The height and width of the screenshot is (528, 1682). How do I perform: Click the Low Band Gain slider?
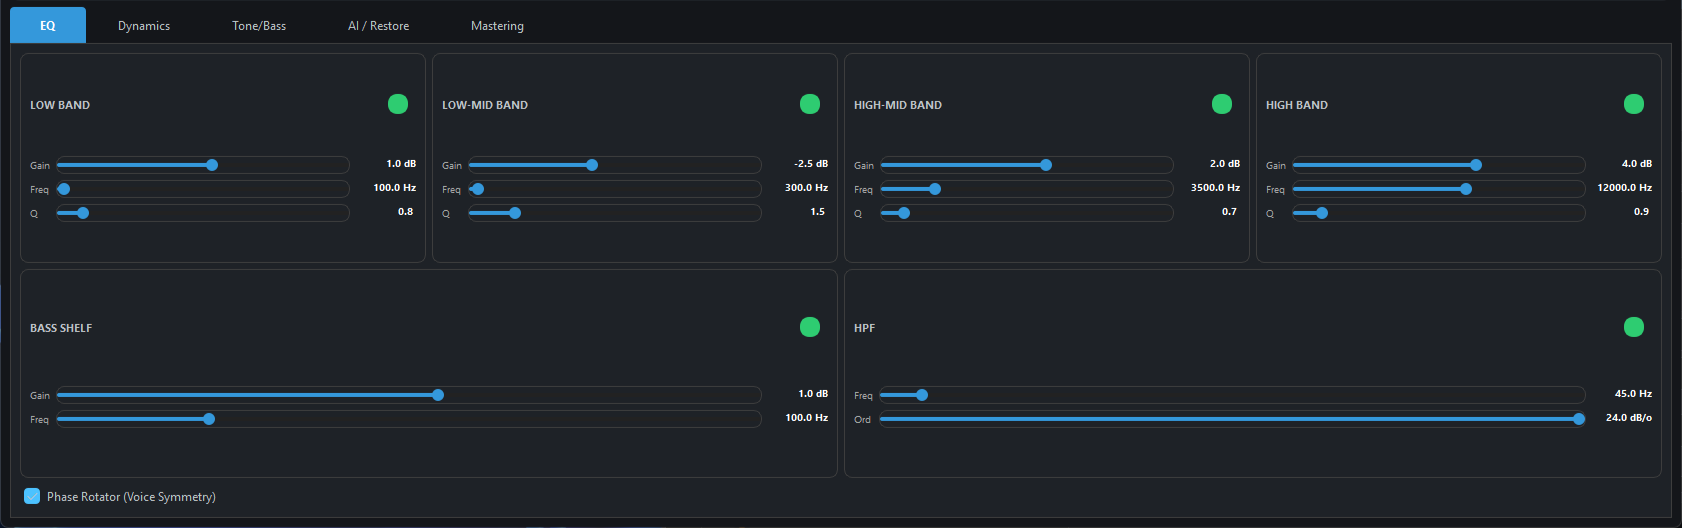coord(203,165)
